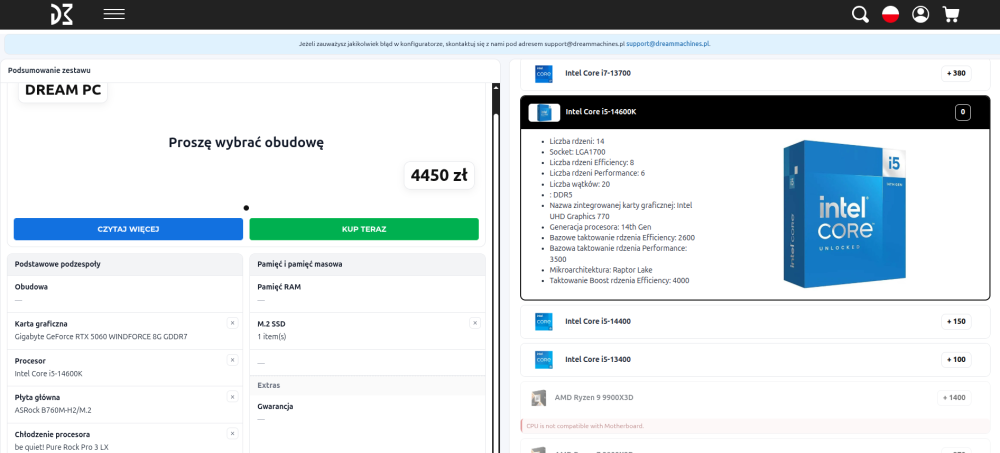Screen dimensions: 1000x453
Task: Click the 1 item(s) text
Action: click(272, 336)
